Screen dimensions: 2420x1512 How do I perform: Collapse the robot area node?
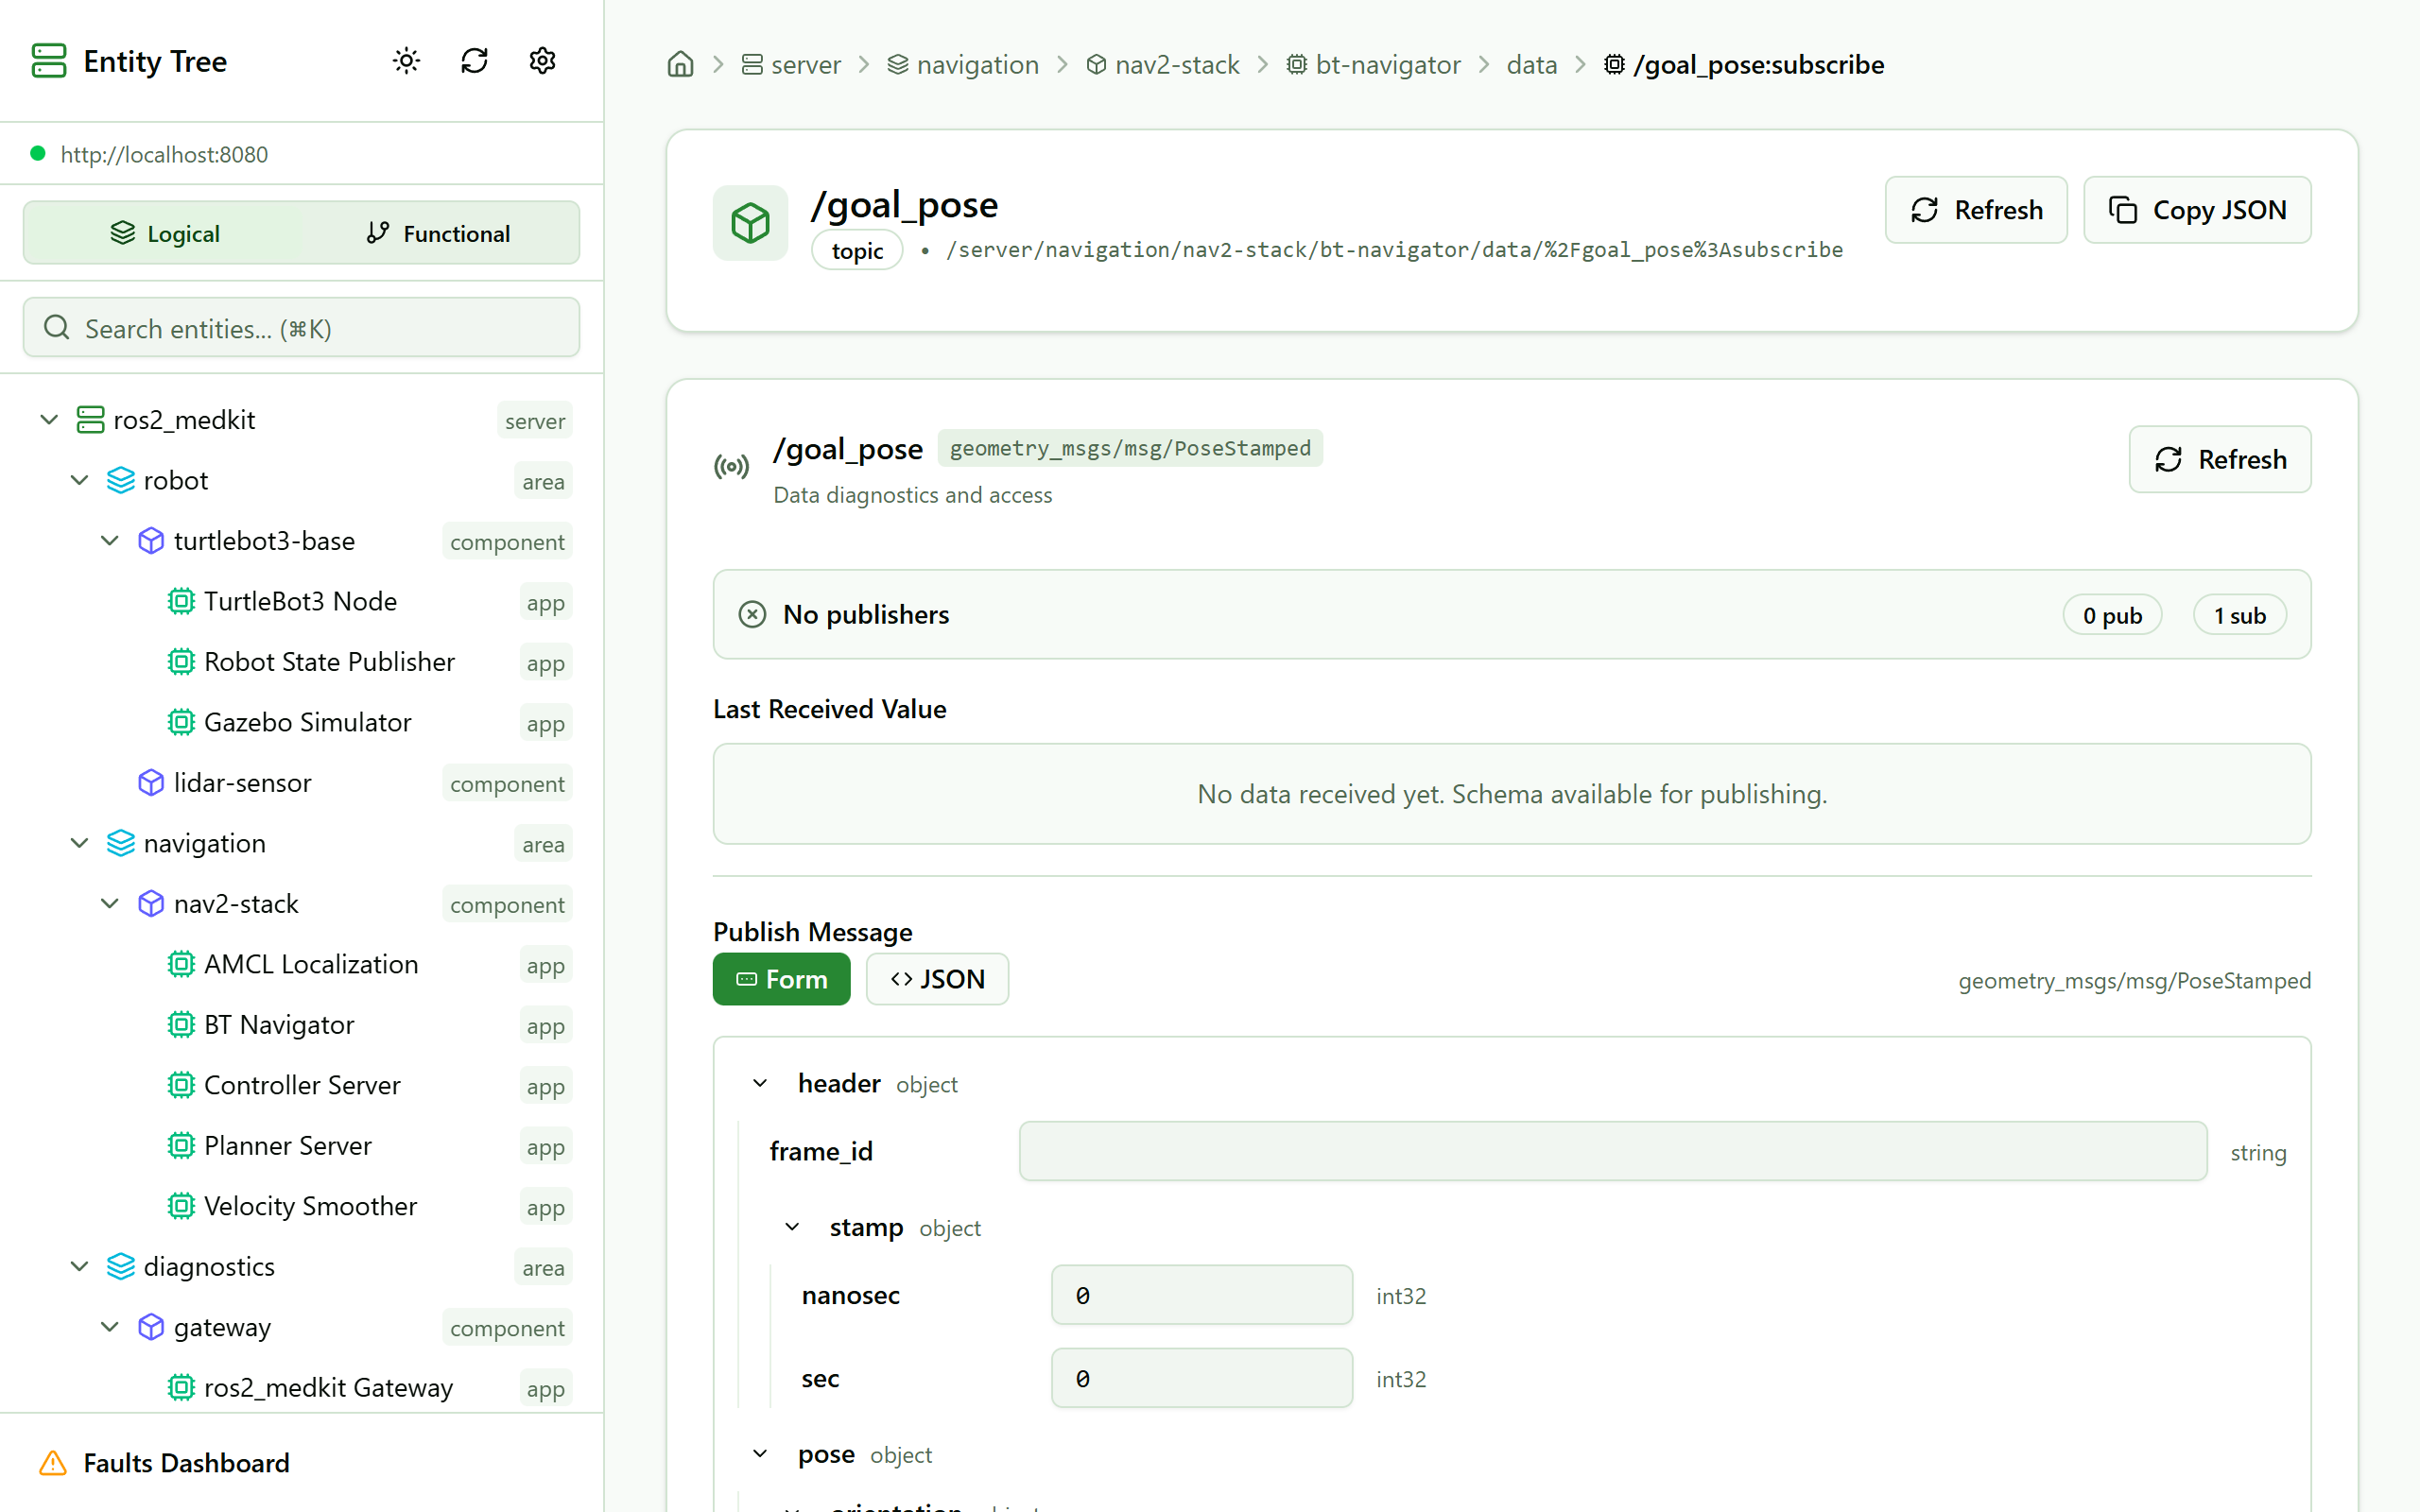coord(79,481)
